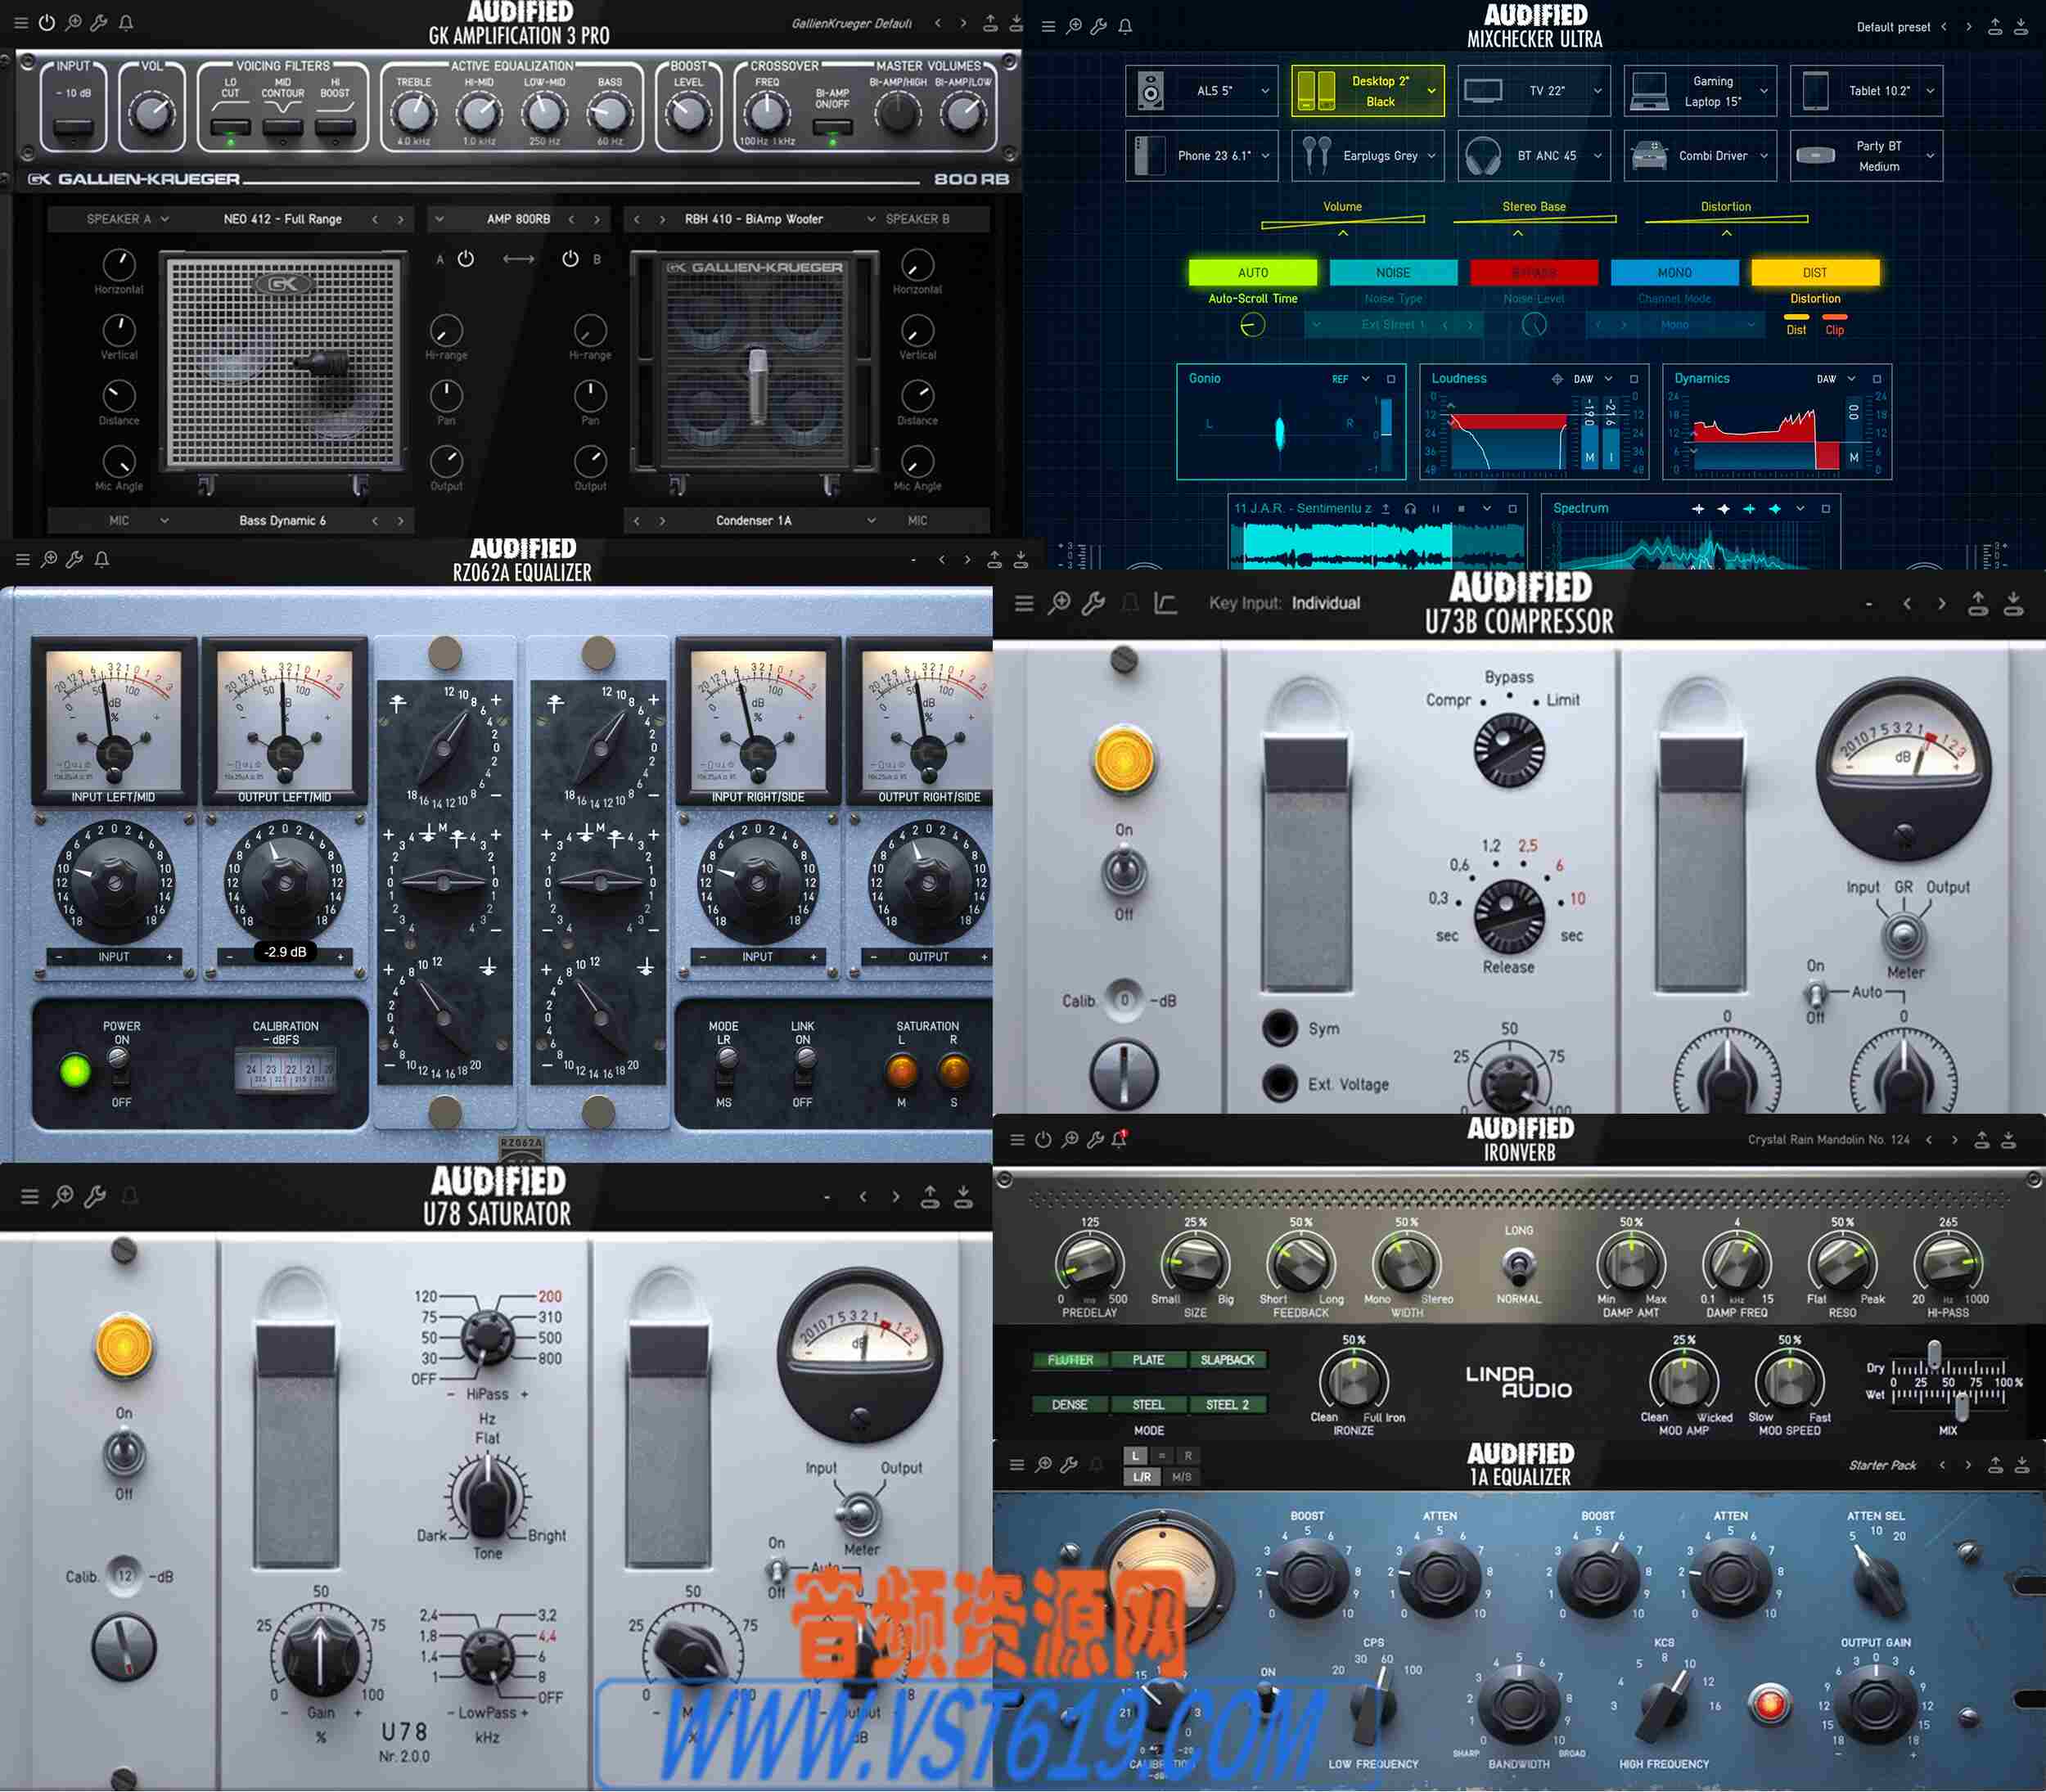This screenshot has width=2046, height=1792.
Task: Open RZ062A Equalizer wrench settings
Action: (x=75, y=560)
